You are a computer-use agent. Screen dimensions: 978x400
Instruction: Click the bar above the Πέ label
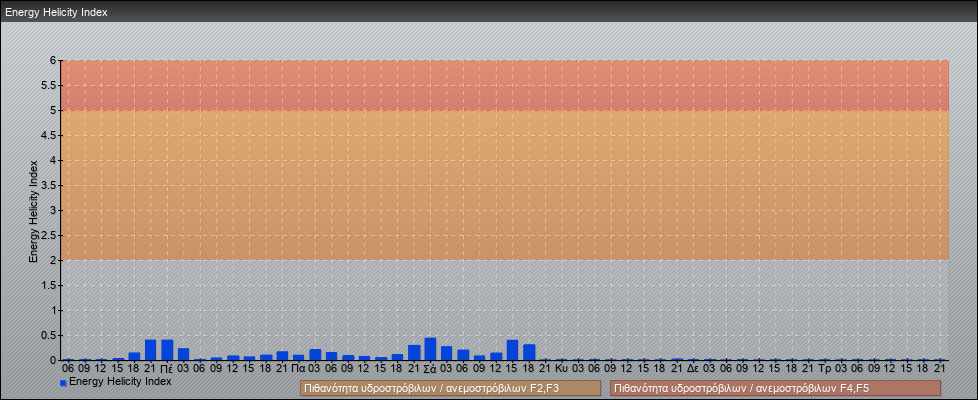167,349
